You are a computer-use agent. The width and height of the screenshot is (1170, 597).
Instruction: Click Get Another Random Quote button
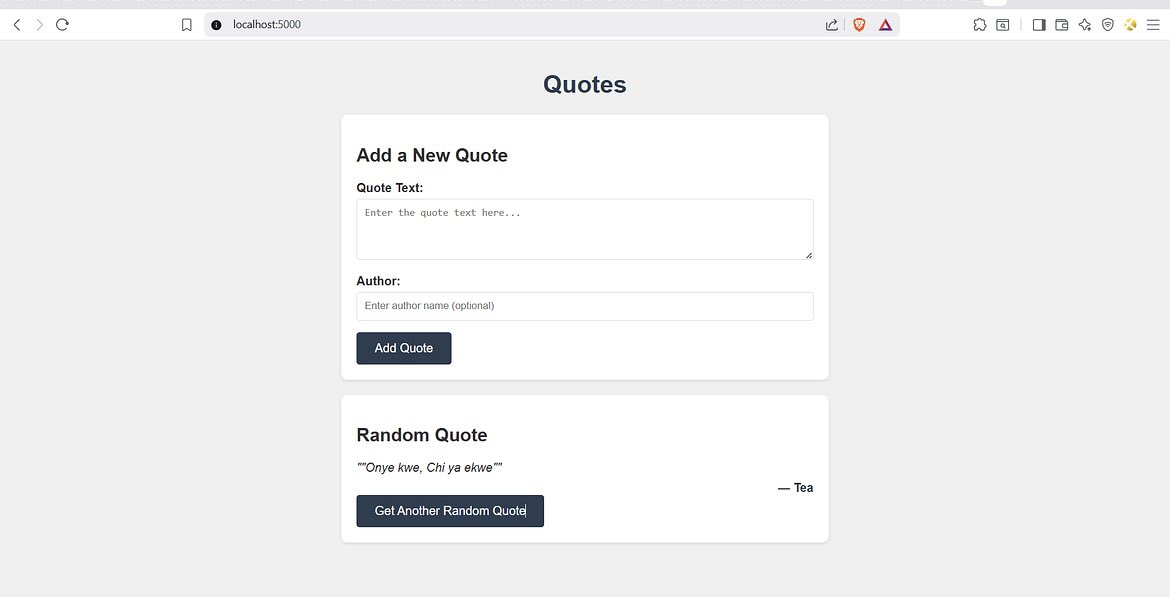point(450,511)
